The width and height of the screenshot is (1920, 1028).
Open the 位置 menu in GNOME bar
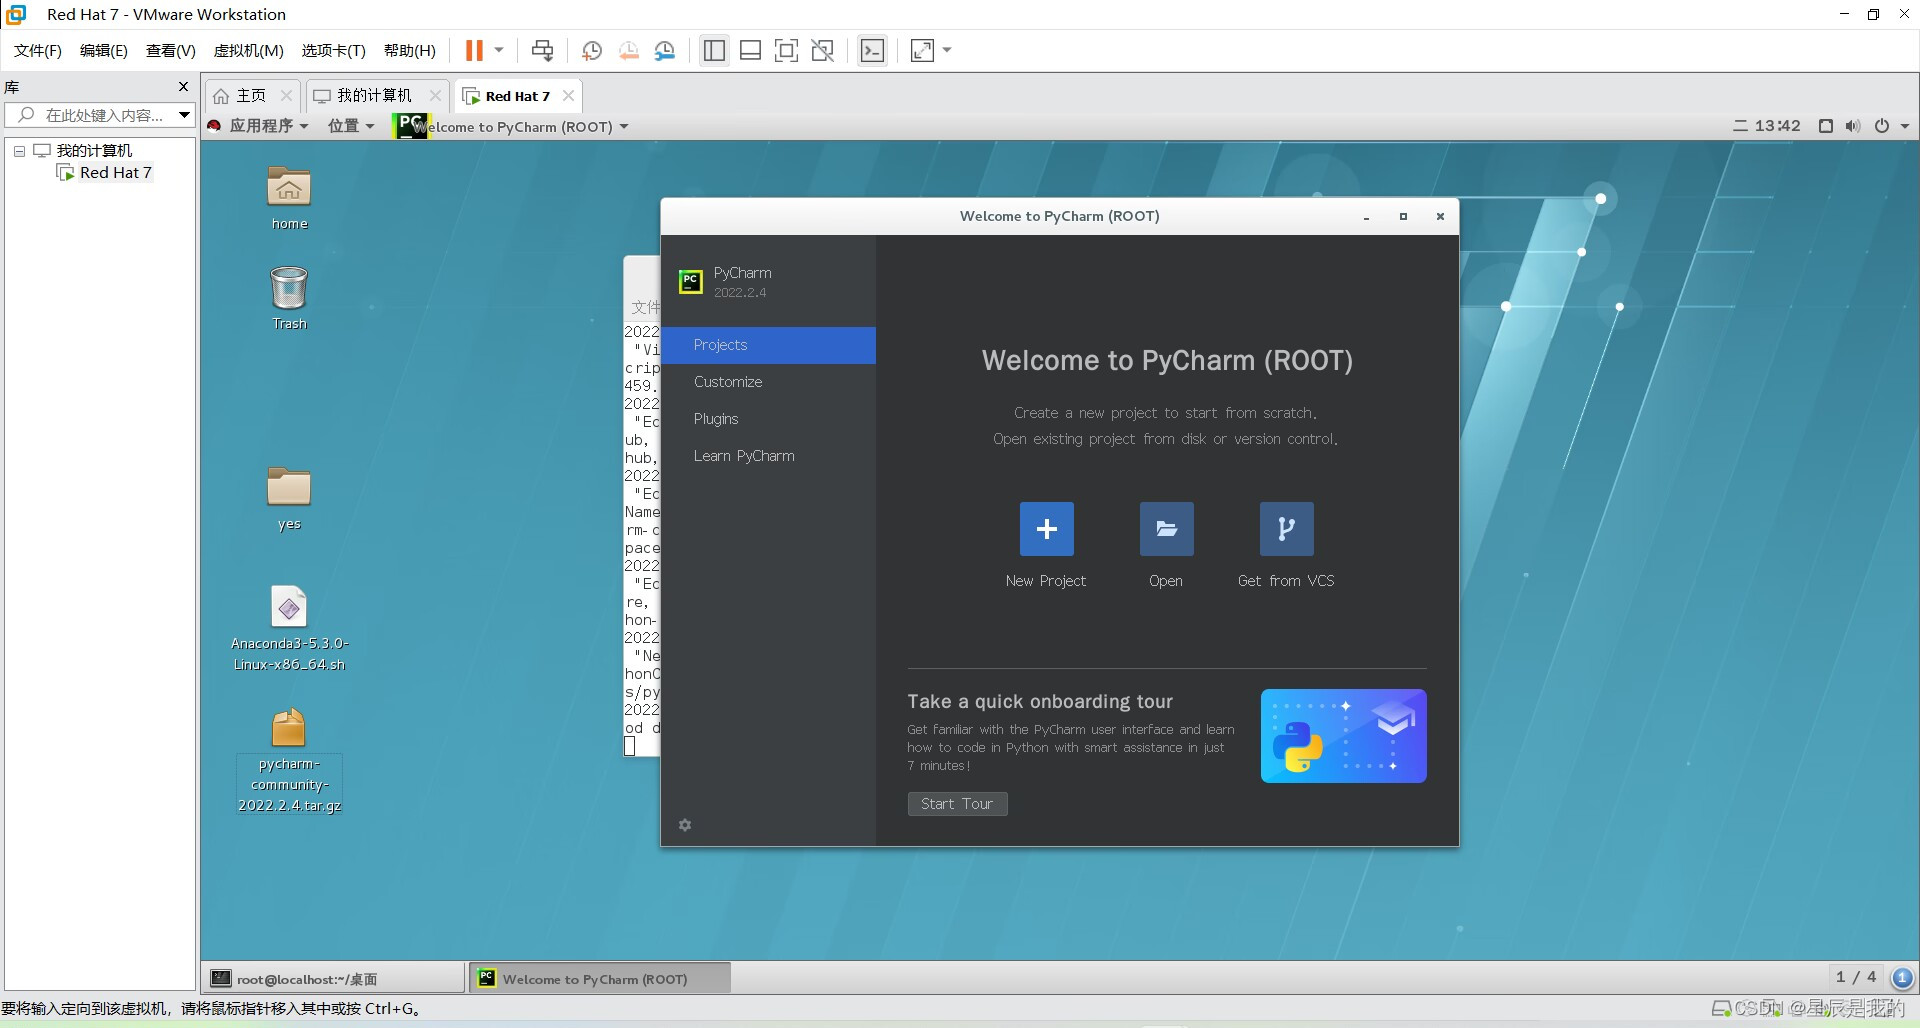pos(350,126)
